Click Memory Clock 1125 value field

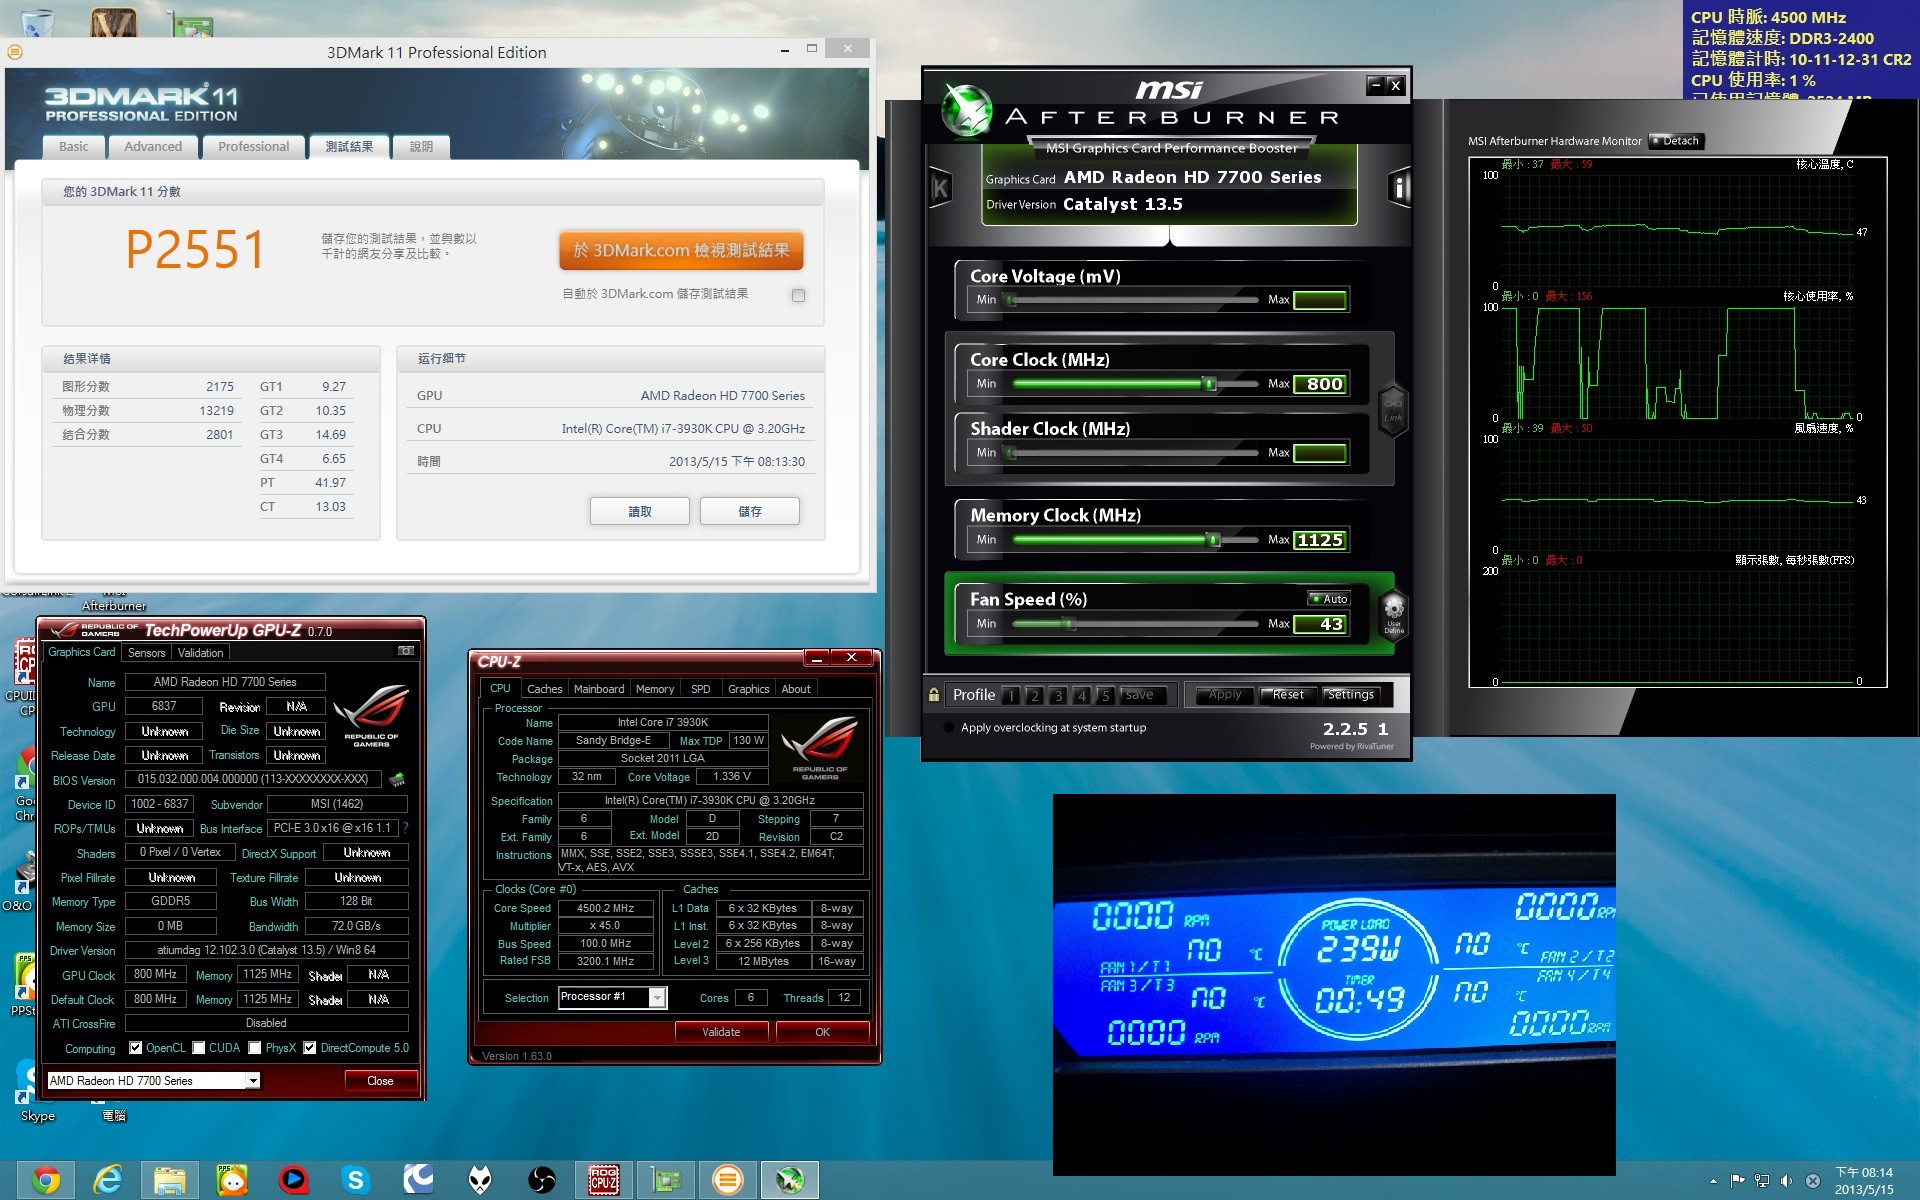coord(1320,540)
